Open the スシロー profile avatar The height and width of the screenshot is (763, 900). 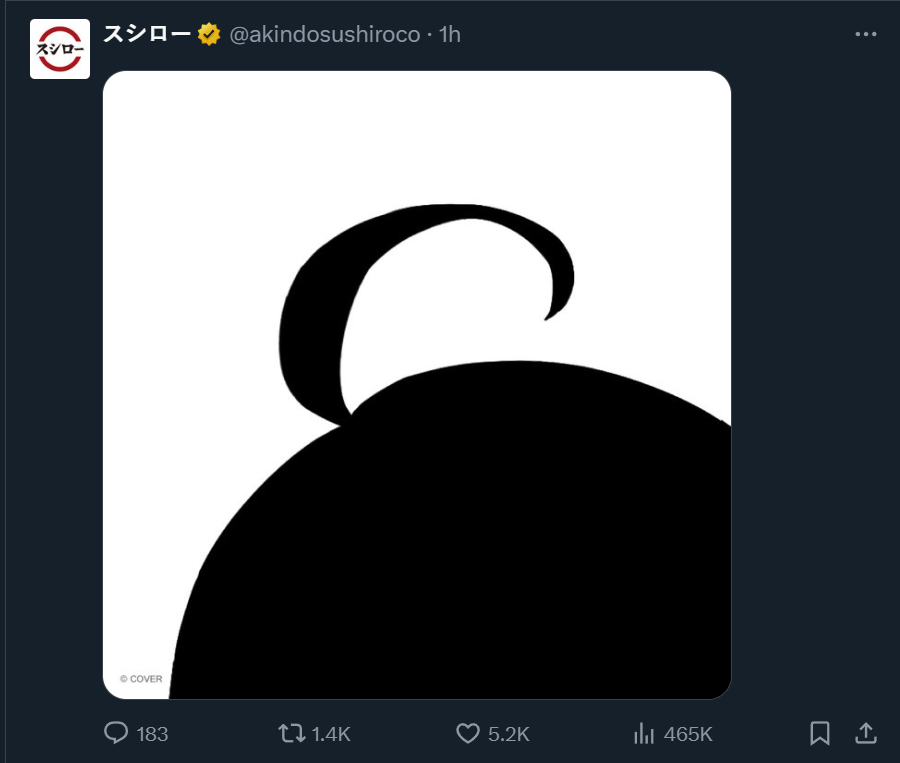(x=60, y=49)
